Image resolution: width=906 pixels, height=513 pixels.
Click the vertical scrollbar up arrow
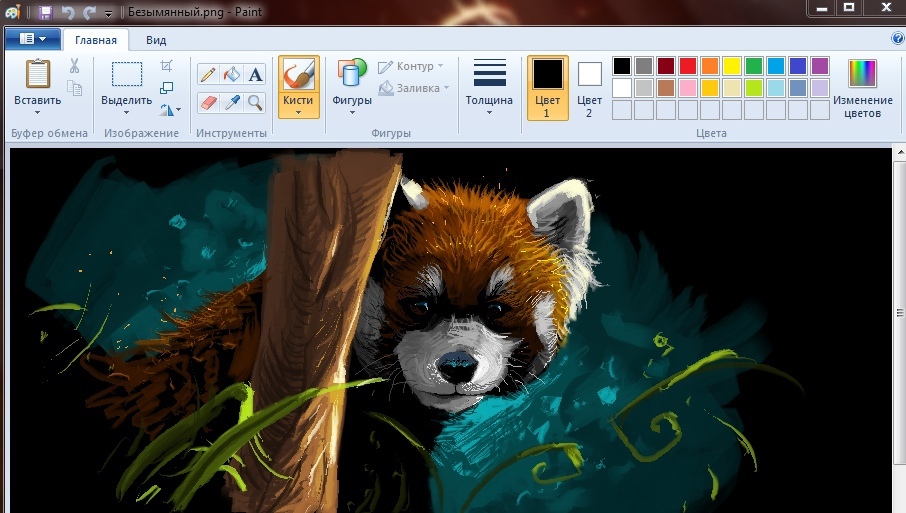point(900,153)
